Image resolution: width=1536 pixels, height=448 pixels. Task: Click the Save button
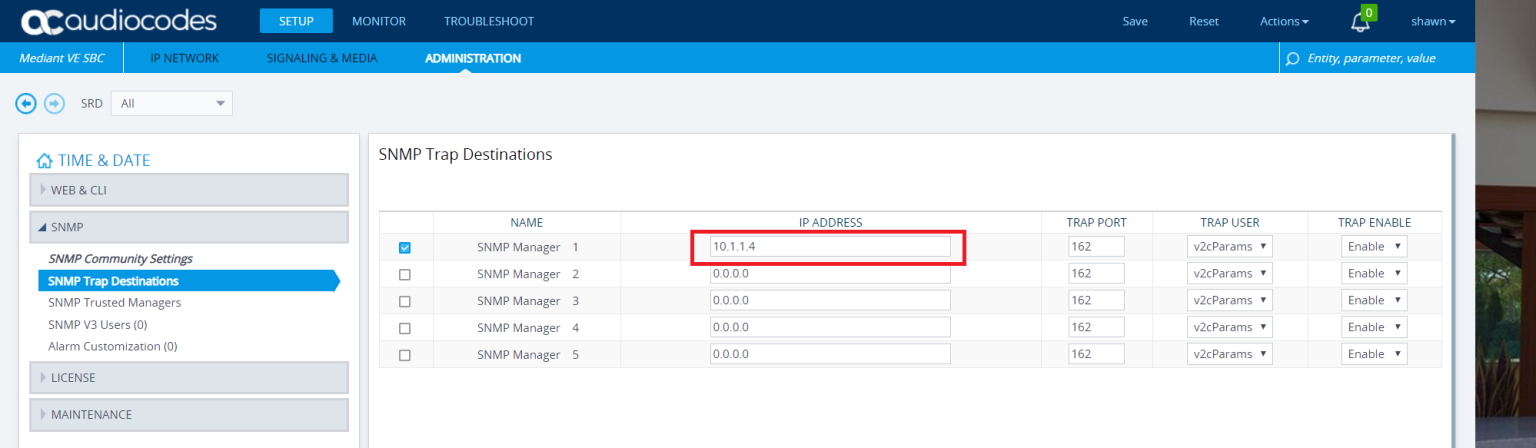[1135, 21]
